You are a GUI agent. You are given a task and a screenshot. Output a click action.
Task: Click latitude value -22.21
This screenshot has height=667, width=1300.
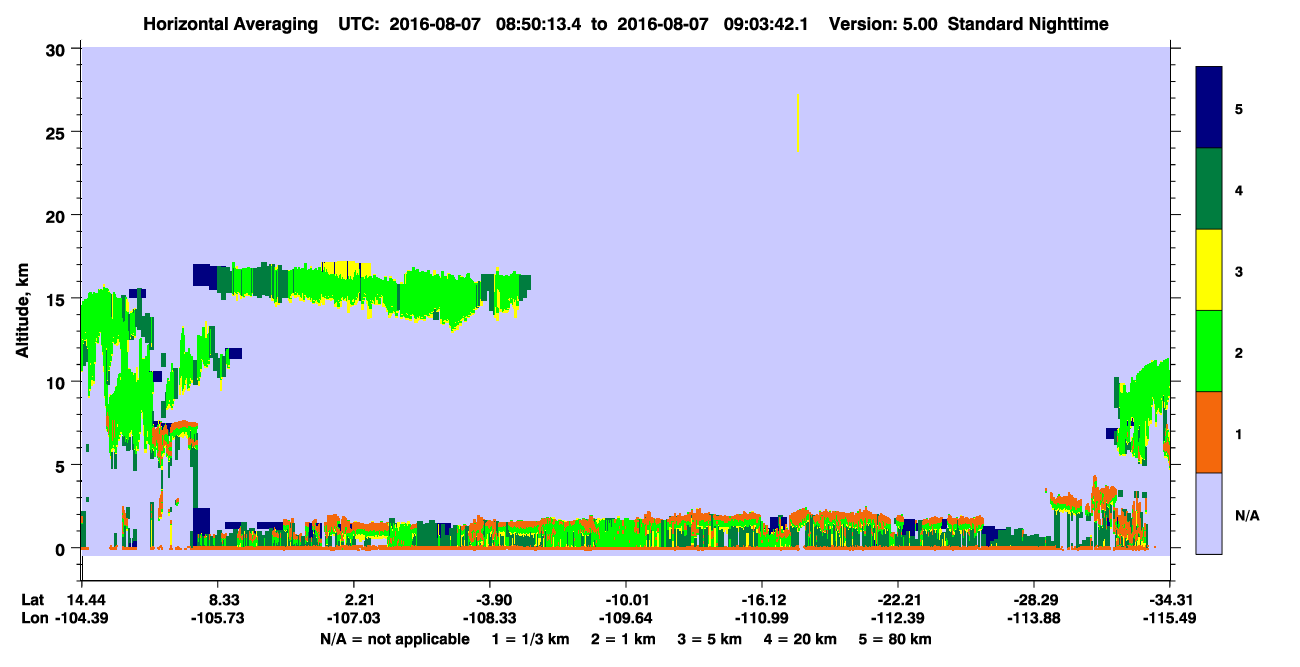coord(898,600)
